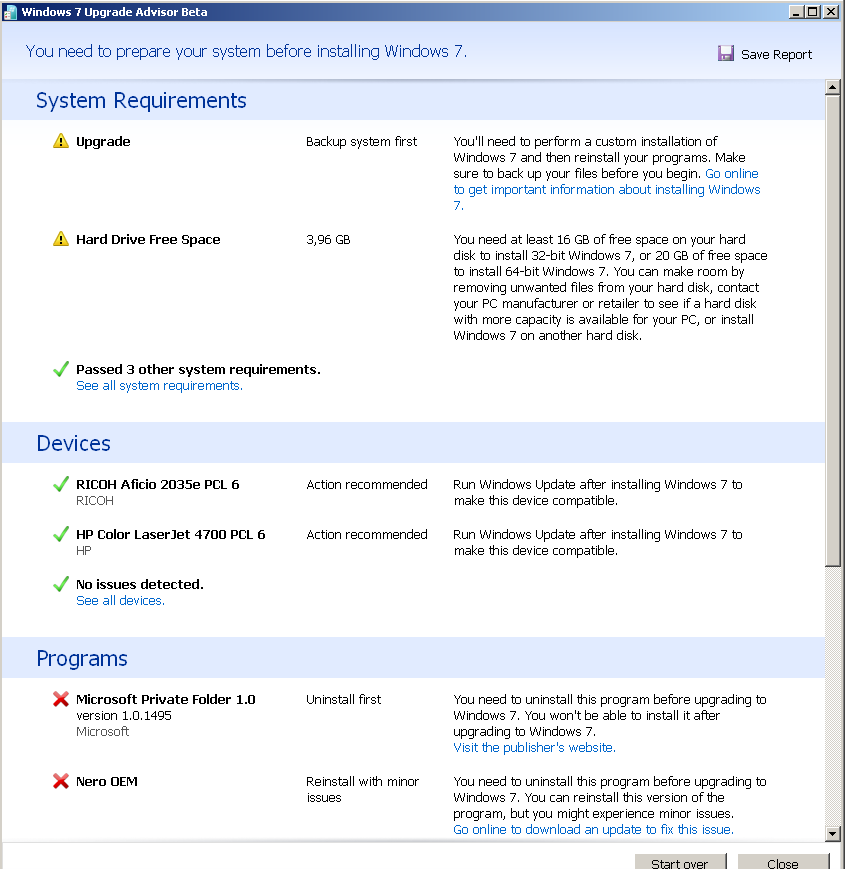Minimize the Upgrade Advisor window
The height and width of the screenshot is (869, 845).
pos(796,12)
